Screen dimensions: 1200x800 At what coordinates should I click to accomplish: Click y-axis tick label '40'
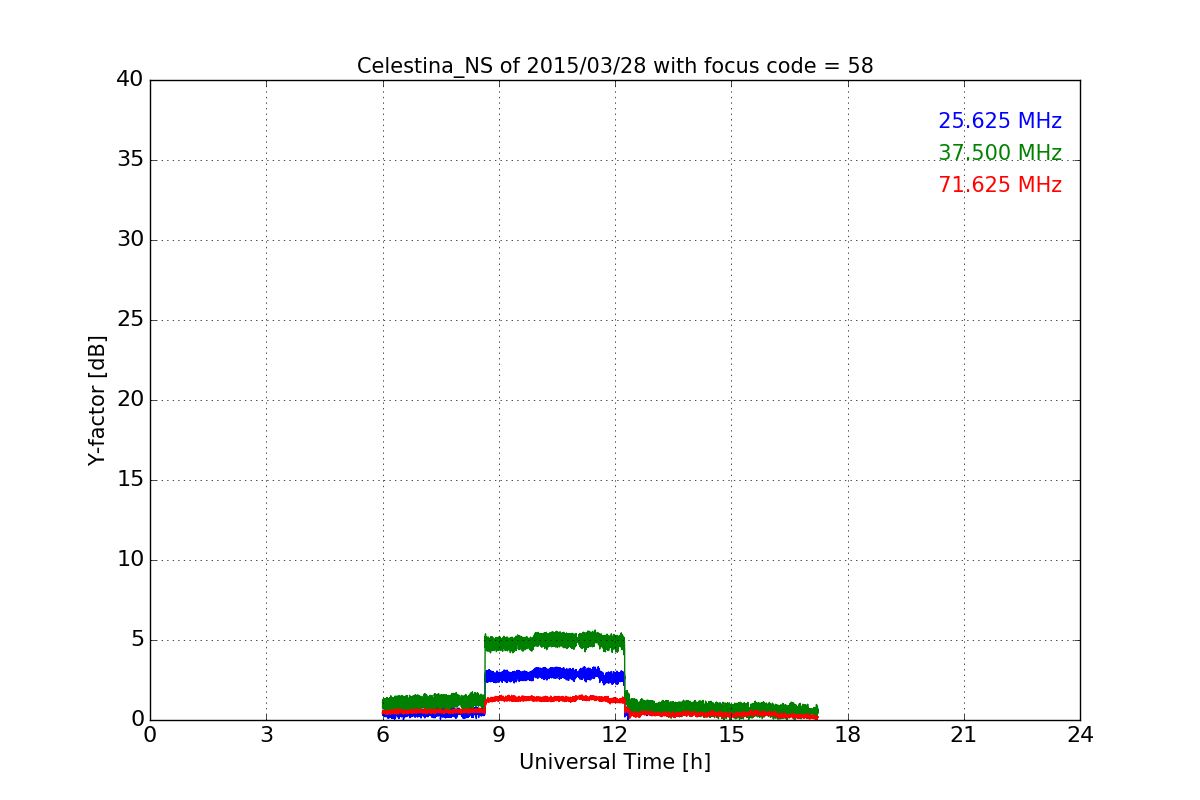point(130,80)
